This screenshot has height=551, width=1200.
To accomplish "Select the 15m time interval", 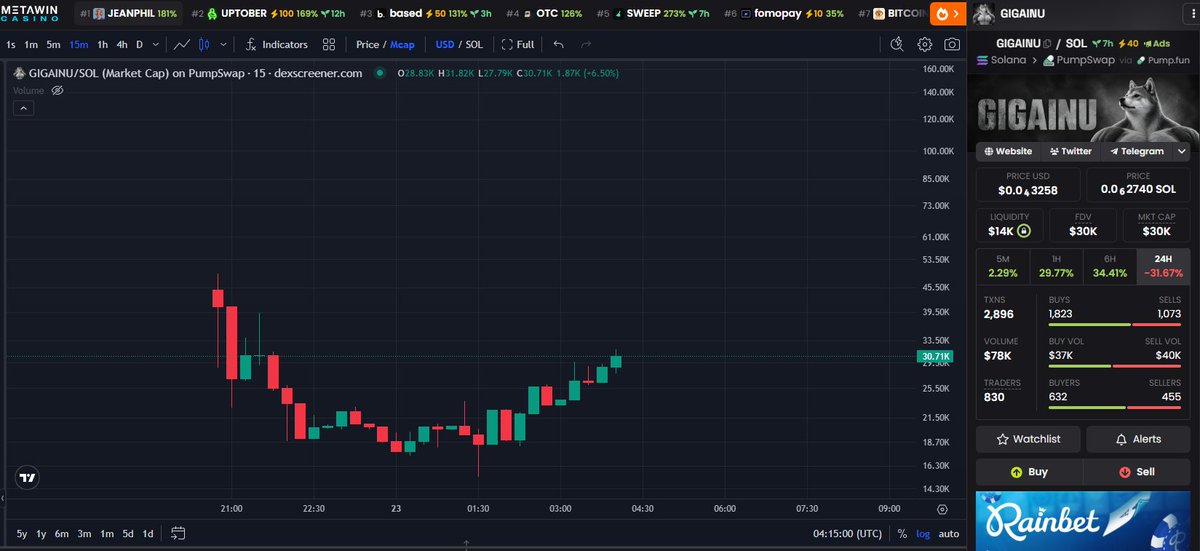I will (78, 44).
